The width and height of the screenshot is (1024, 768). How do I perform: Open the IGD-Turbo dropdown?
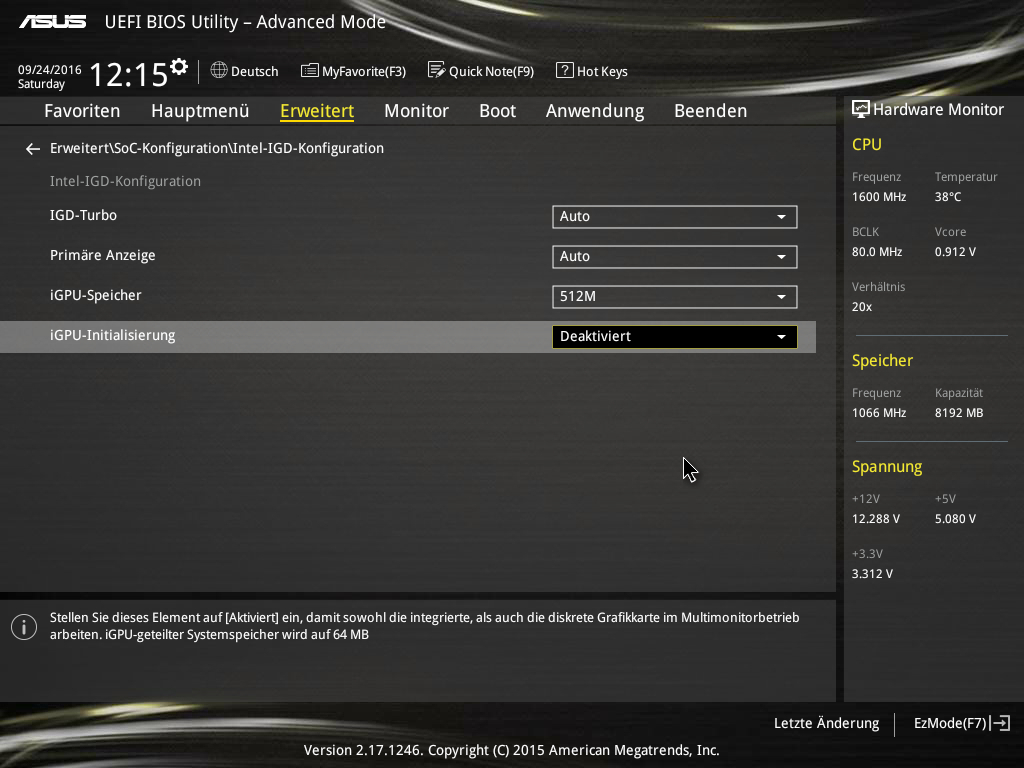pyautogui.click(x=675, y=217)
